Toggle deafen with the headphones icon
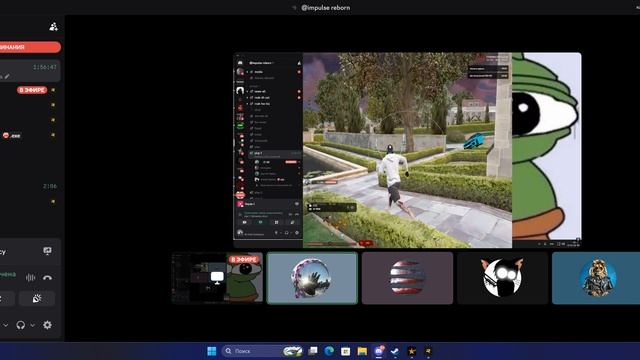The image size is (640, 360). pyautogui.click(x=20, y=325)
